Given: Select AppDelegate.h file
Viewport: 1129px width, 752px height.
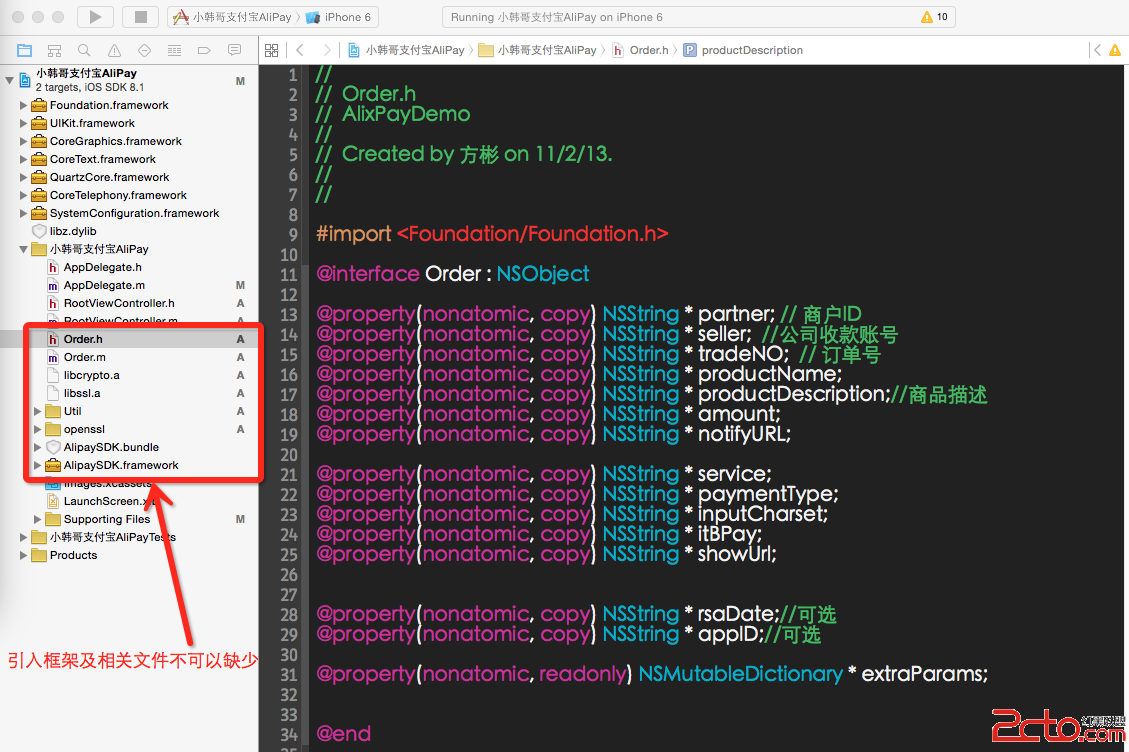Looking at the screenshot, I should (x=102, y=267).
